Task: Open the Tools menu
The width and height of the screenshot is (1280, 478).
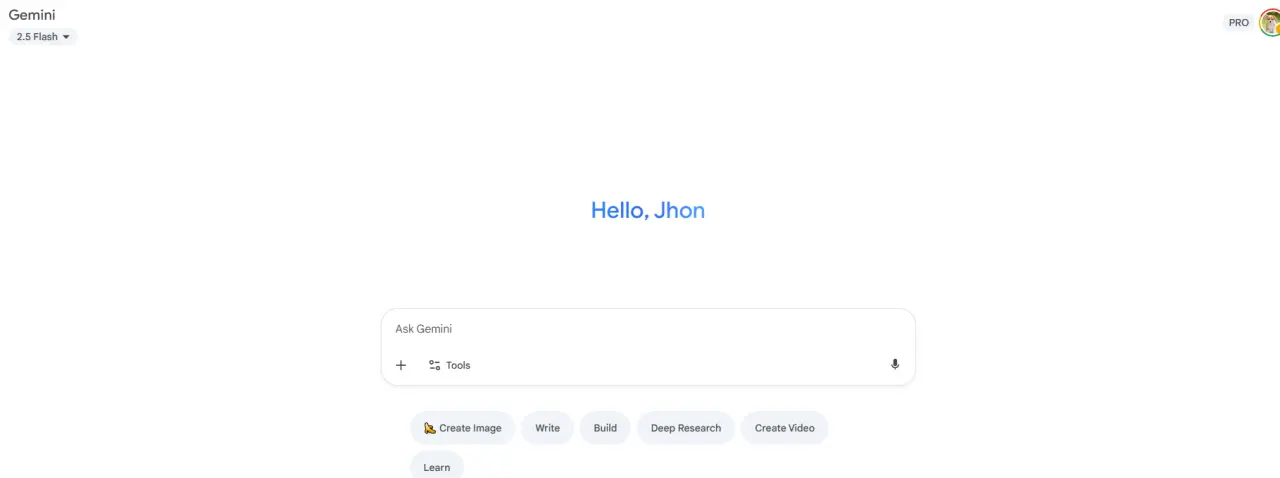Action: click(449, 365)
